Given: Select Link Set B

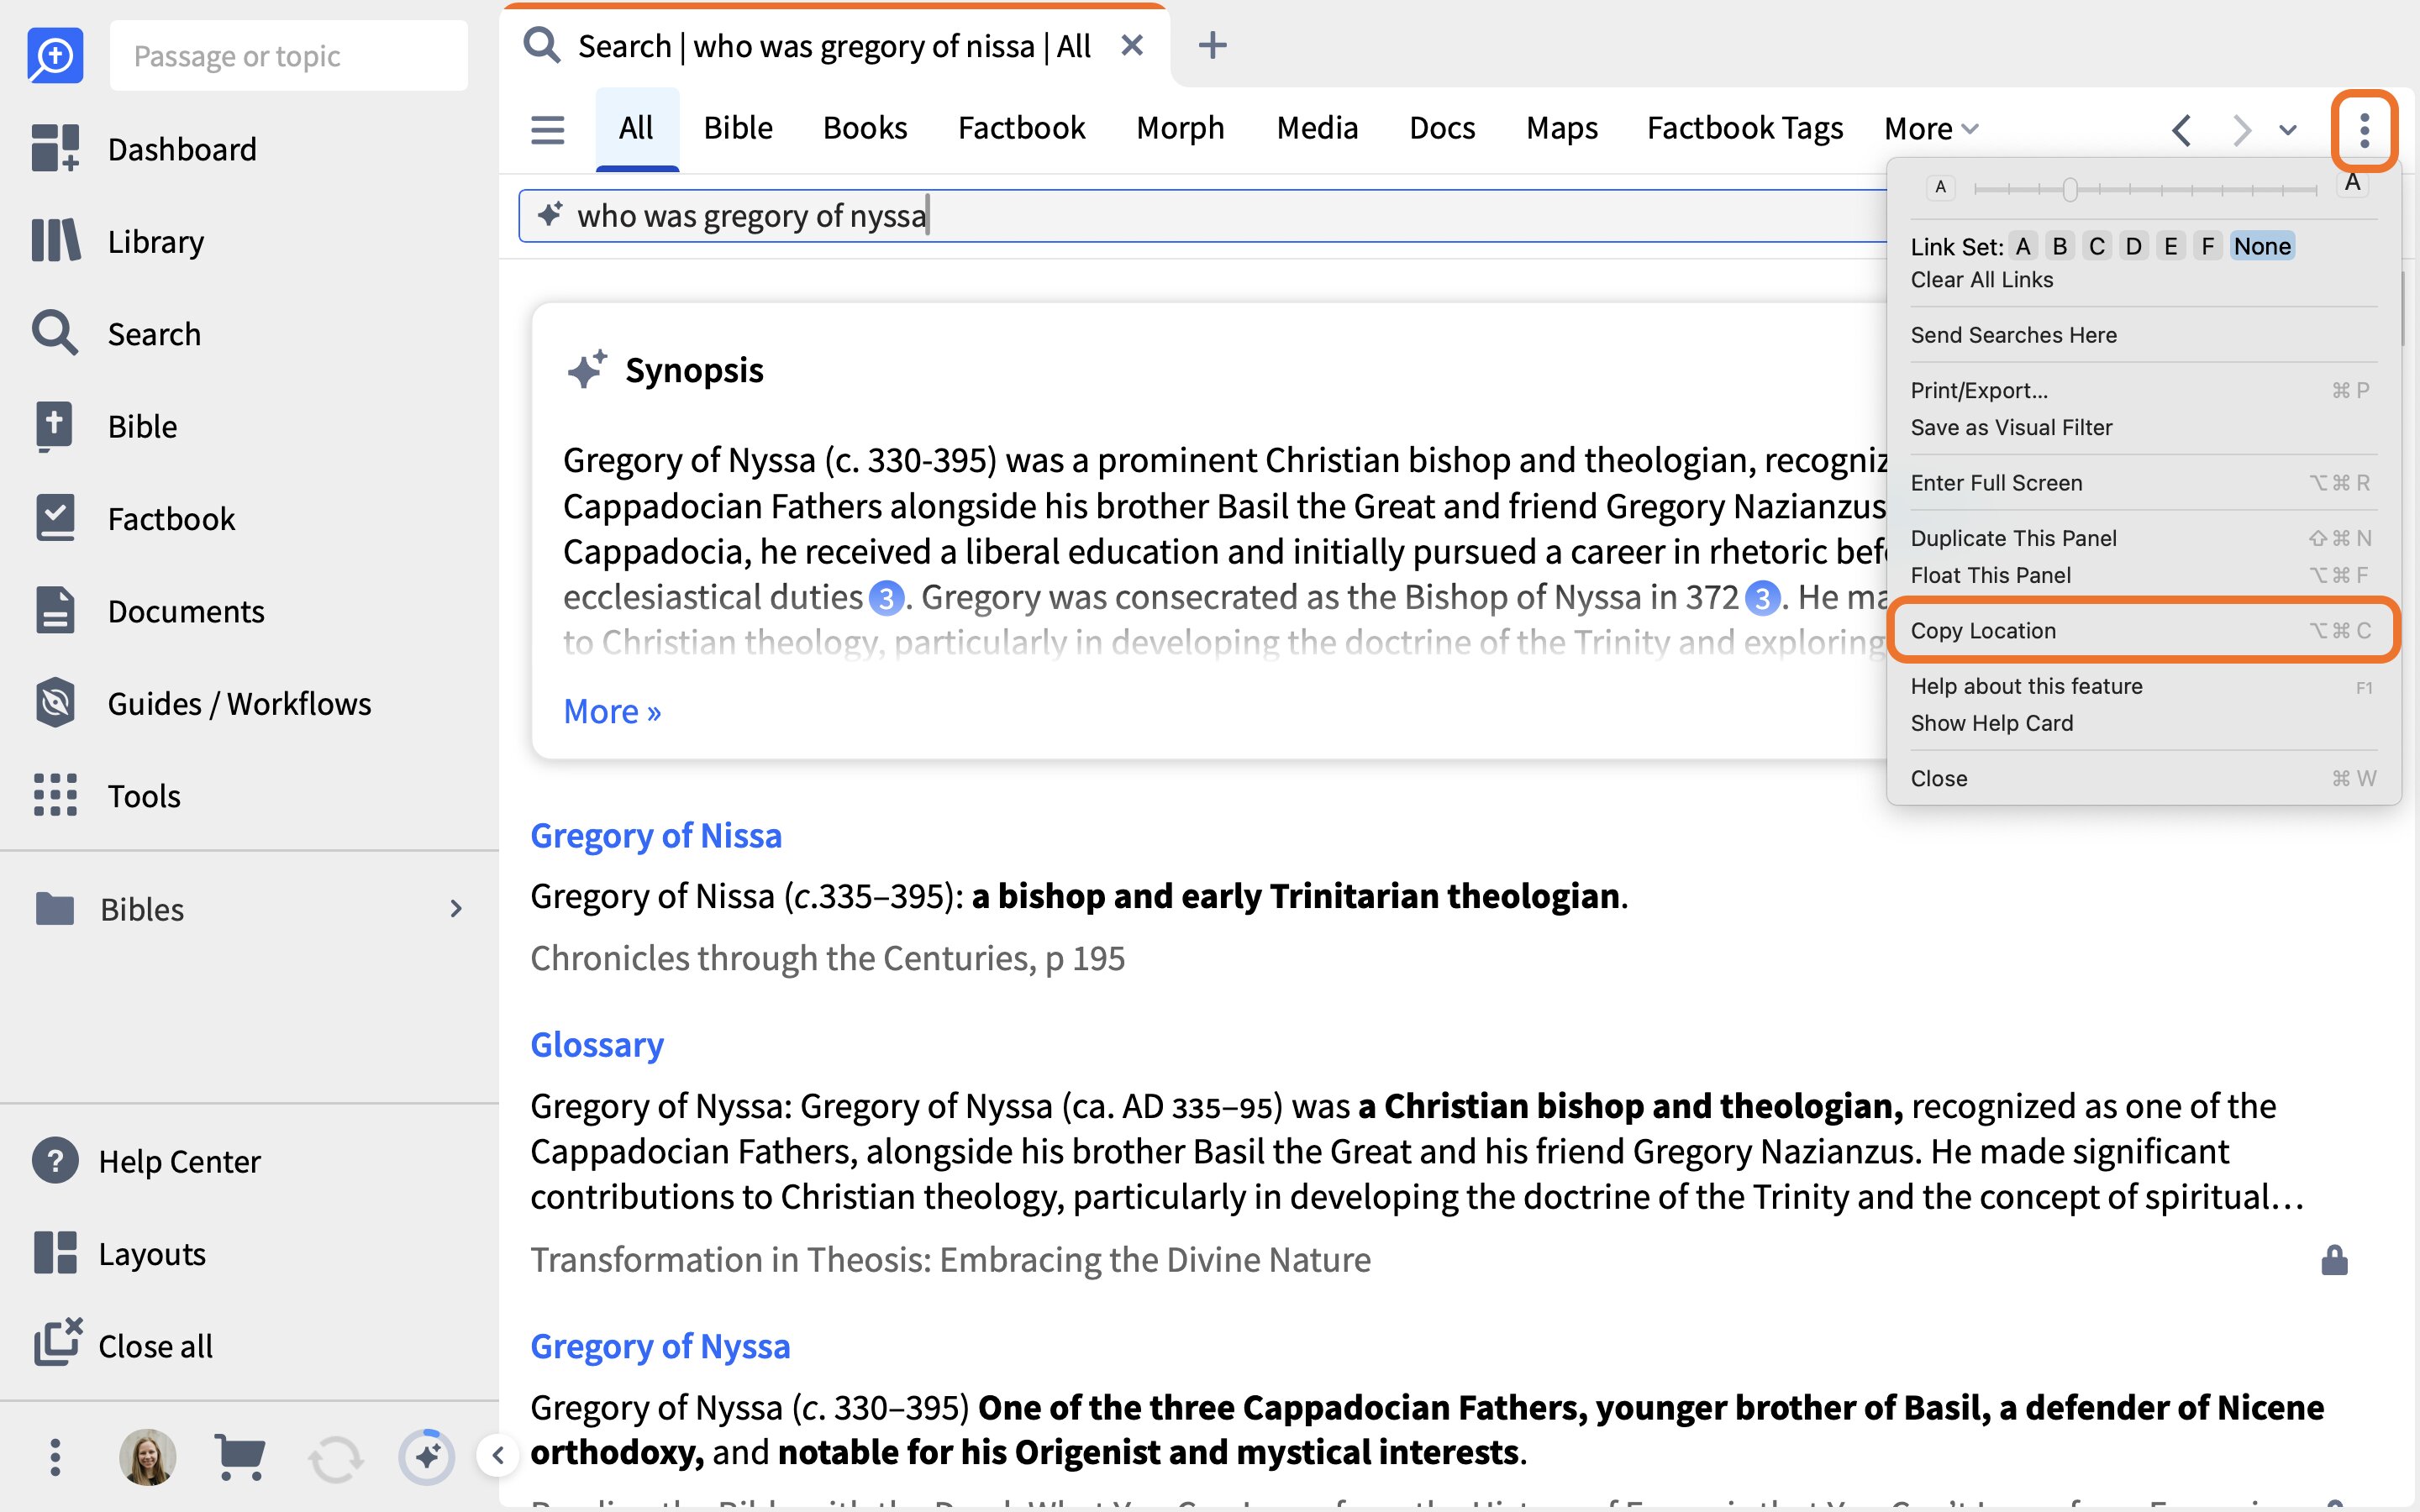Looking at the screenshot, I should tap(2060, 246).
